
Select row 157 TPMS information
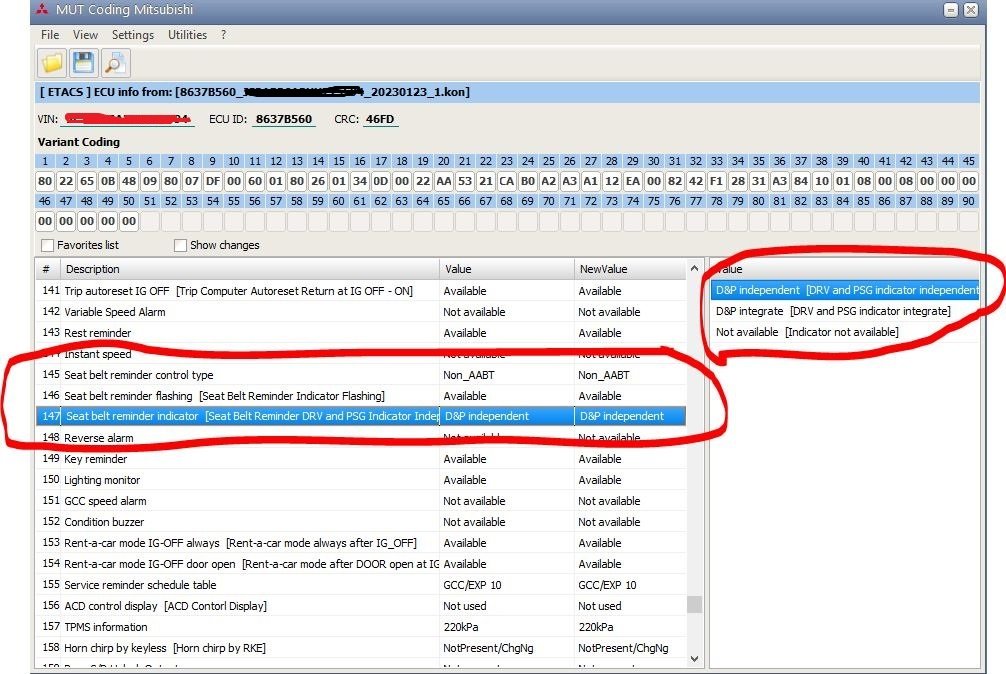361,627
